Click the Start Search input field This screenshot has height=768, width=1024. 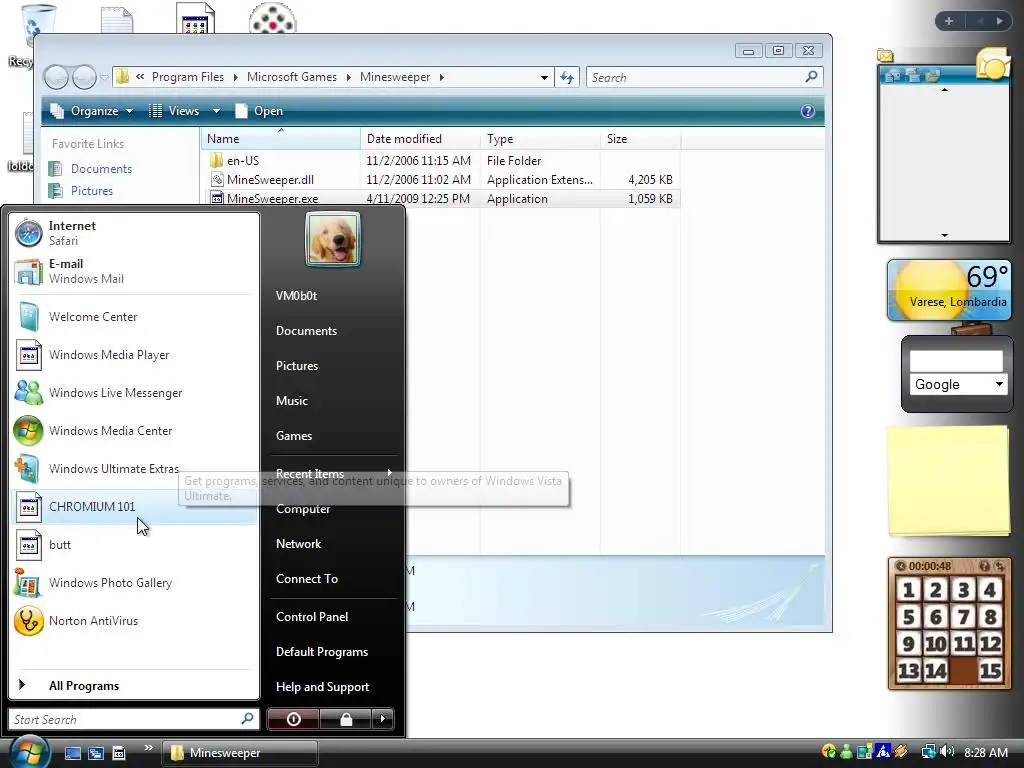click(133, 719)
